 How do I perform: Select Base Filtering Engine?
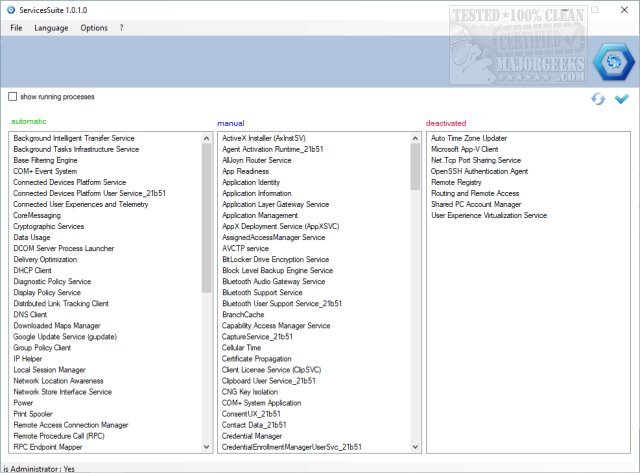(45, 160)
